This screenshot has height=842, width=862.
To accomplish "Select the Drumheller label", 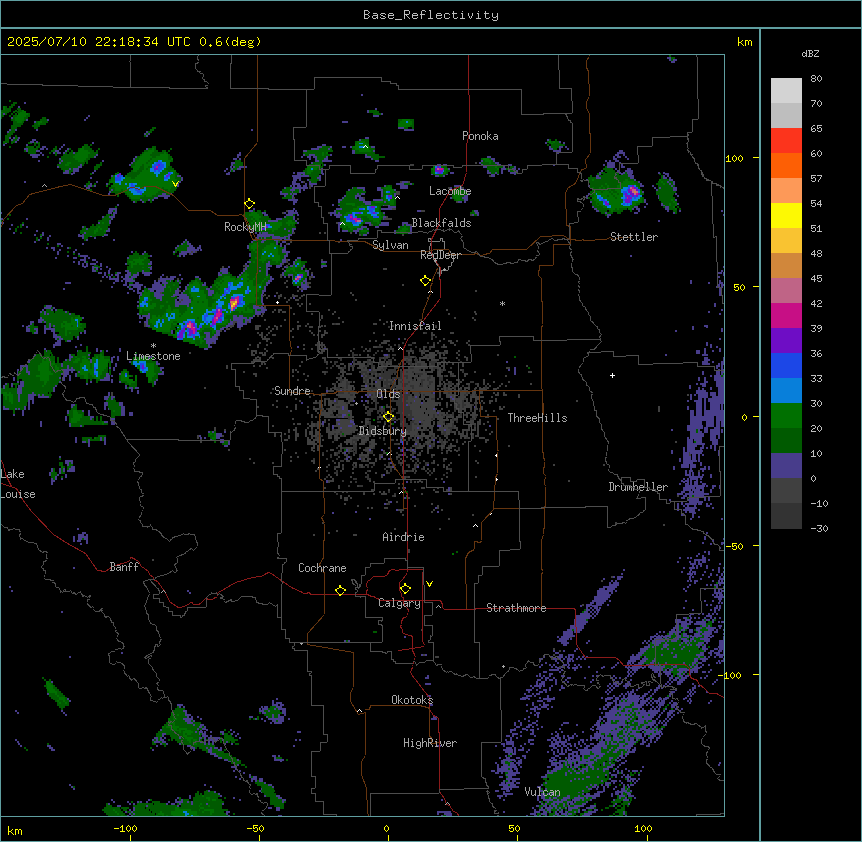I will pos(638,487).
